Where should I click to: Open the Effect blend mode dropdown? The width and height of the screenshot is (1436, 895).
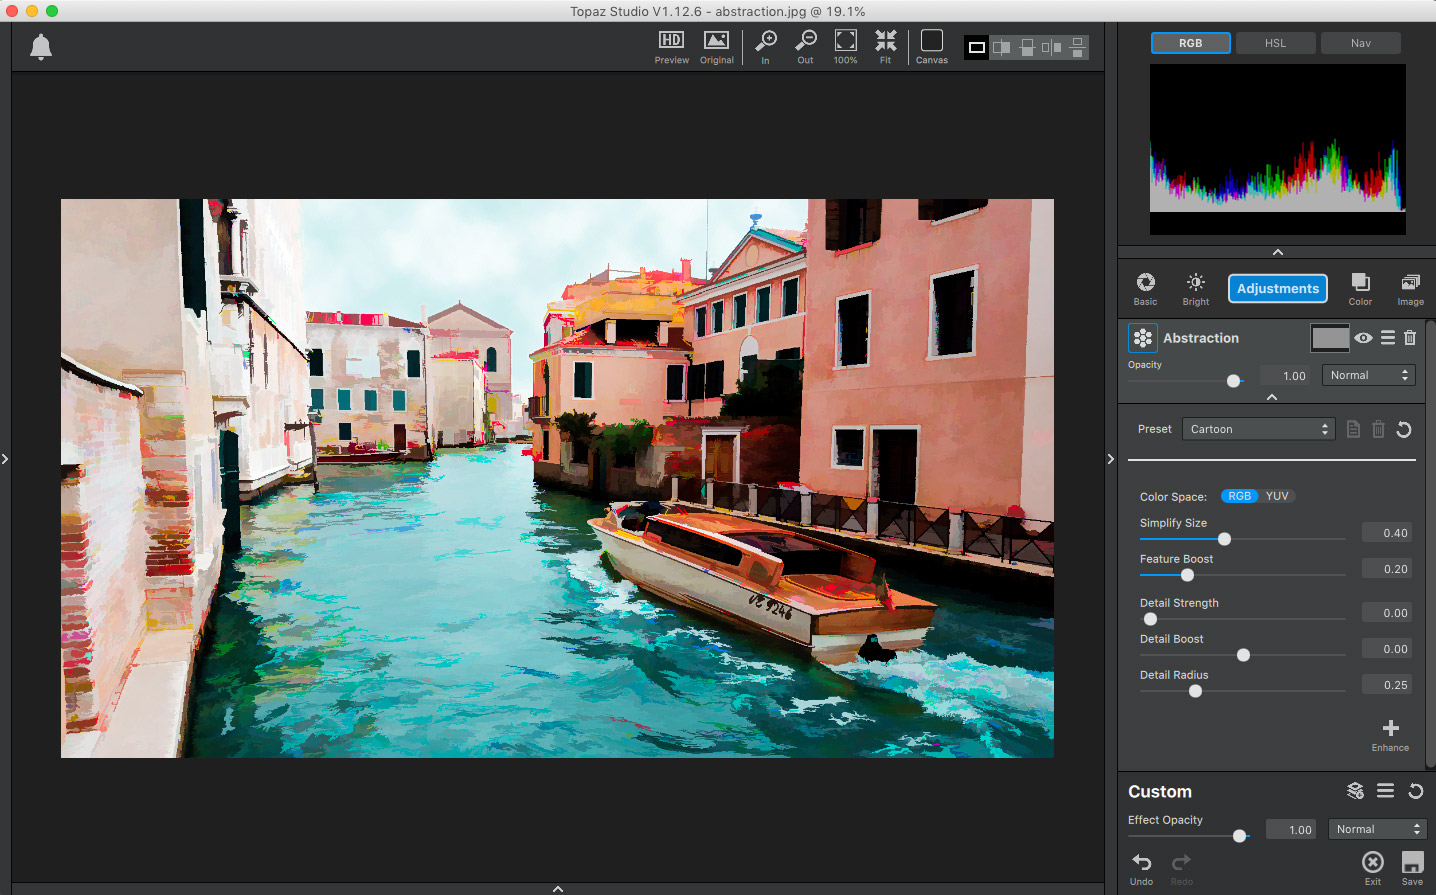1377,829
